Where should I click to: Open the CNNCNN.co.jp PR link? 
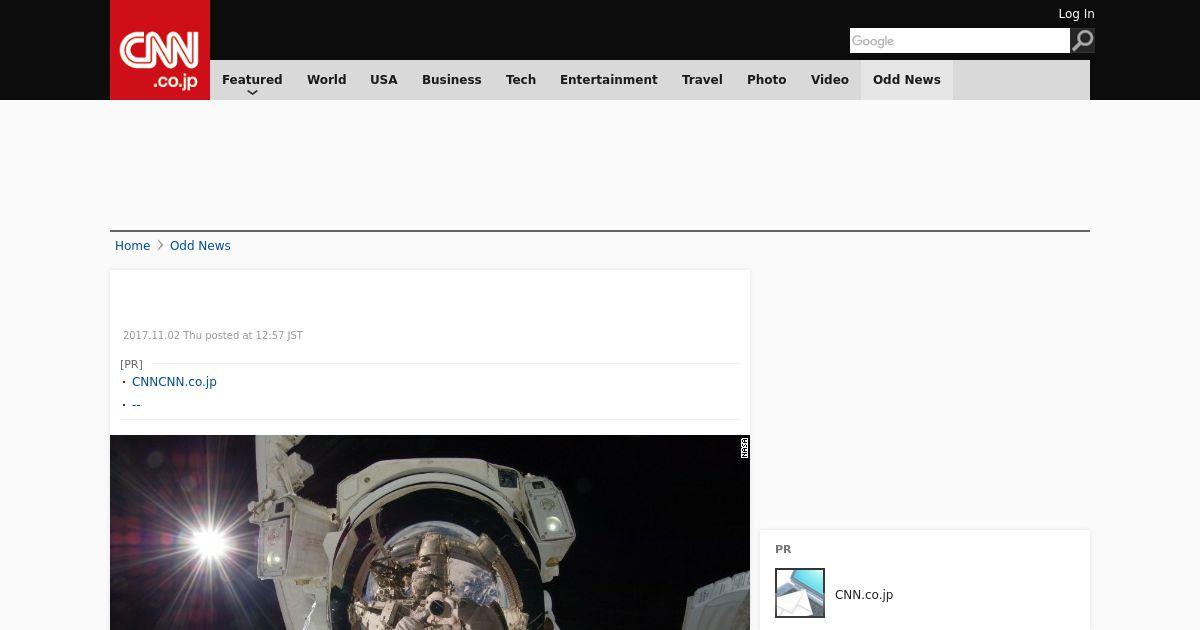[x=174, y=382]
